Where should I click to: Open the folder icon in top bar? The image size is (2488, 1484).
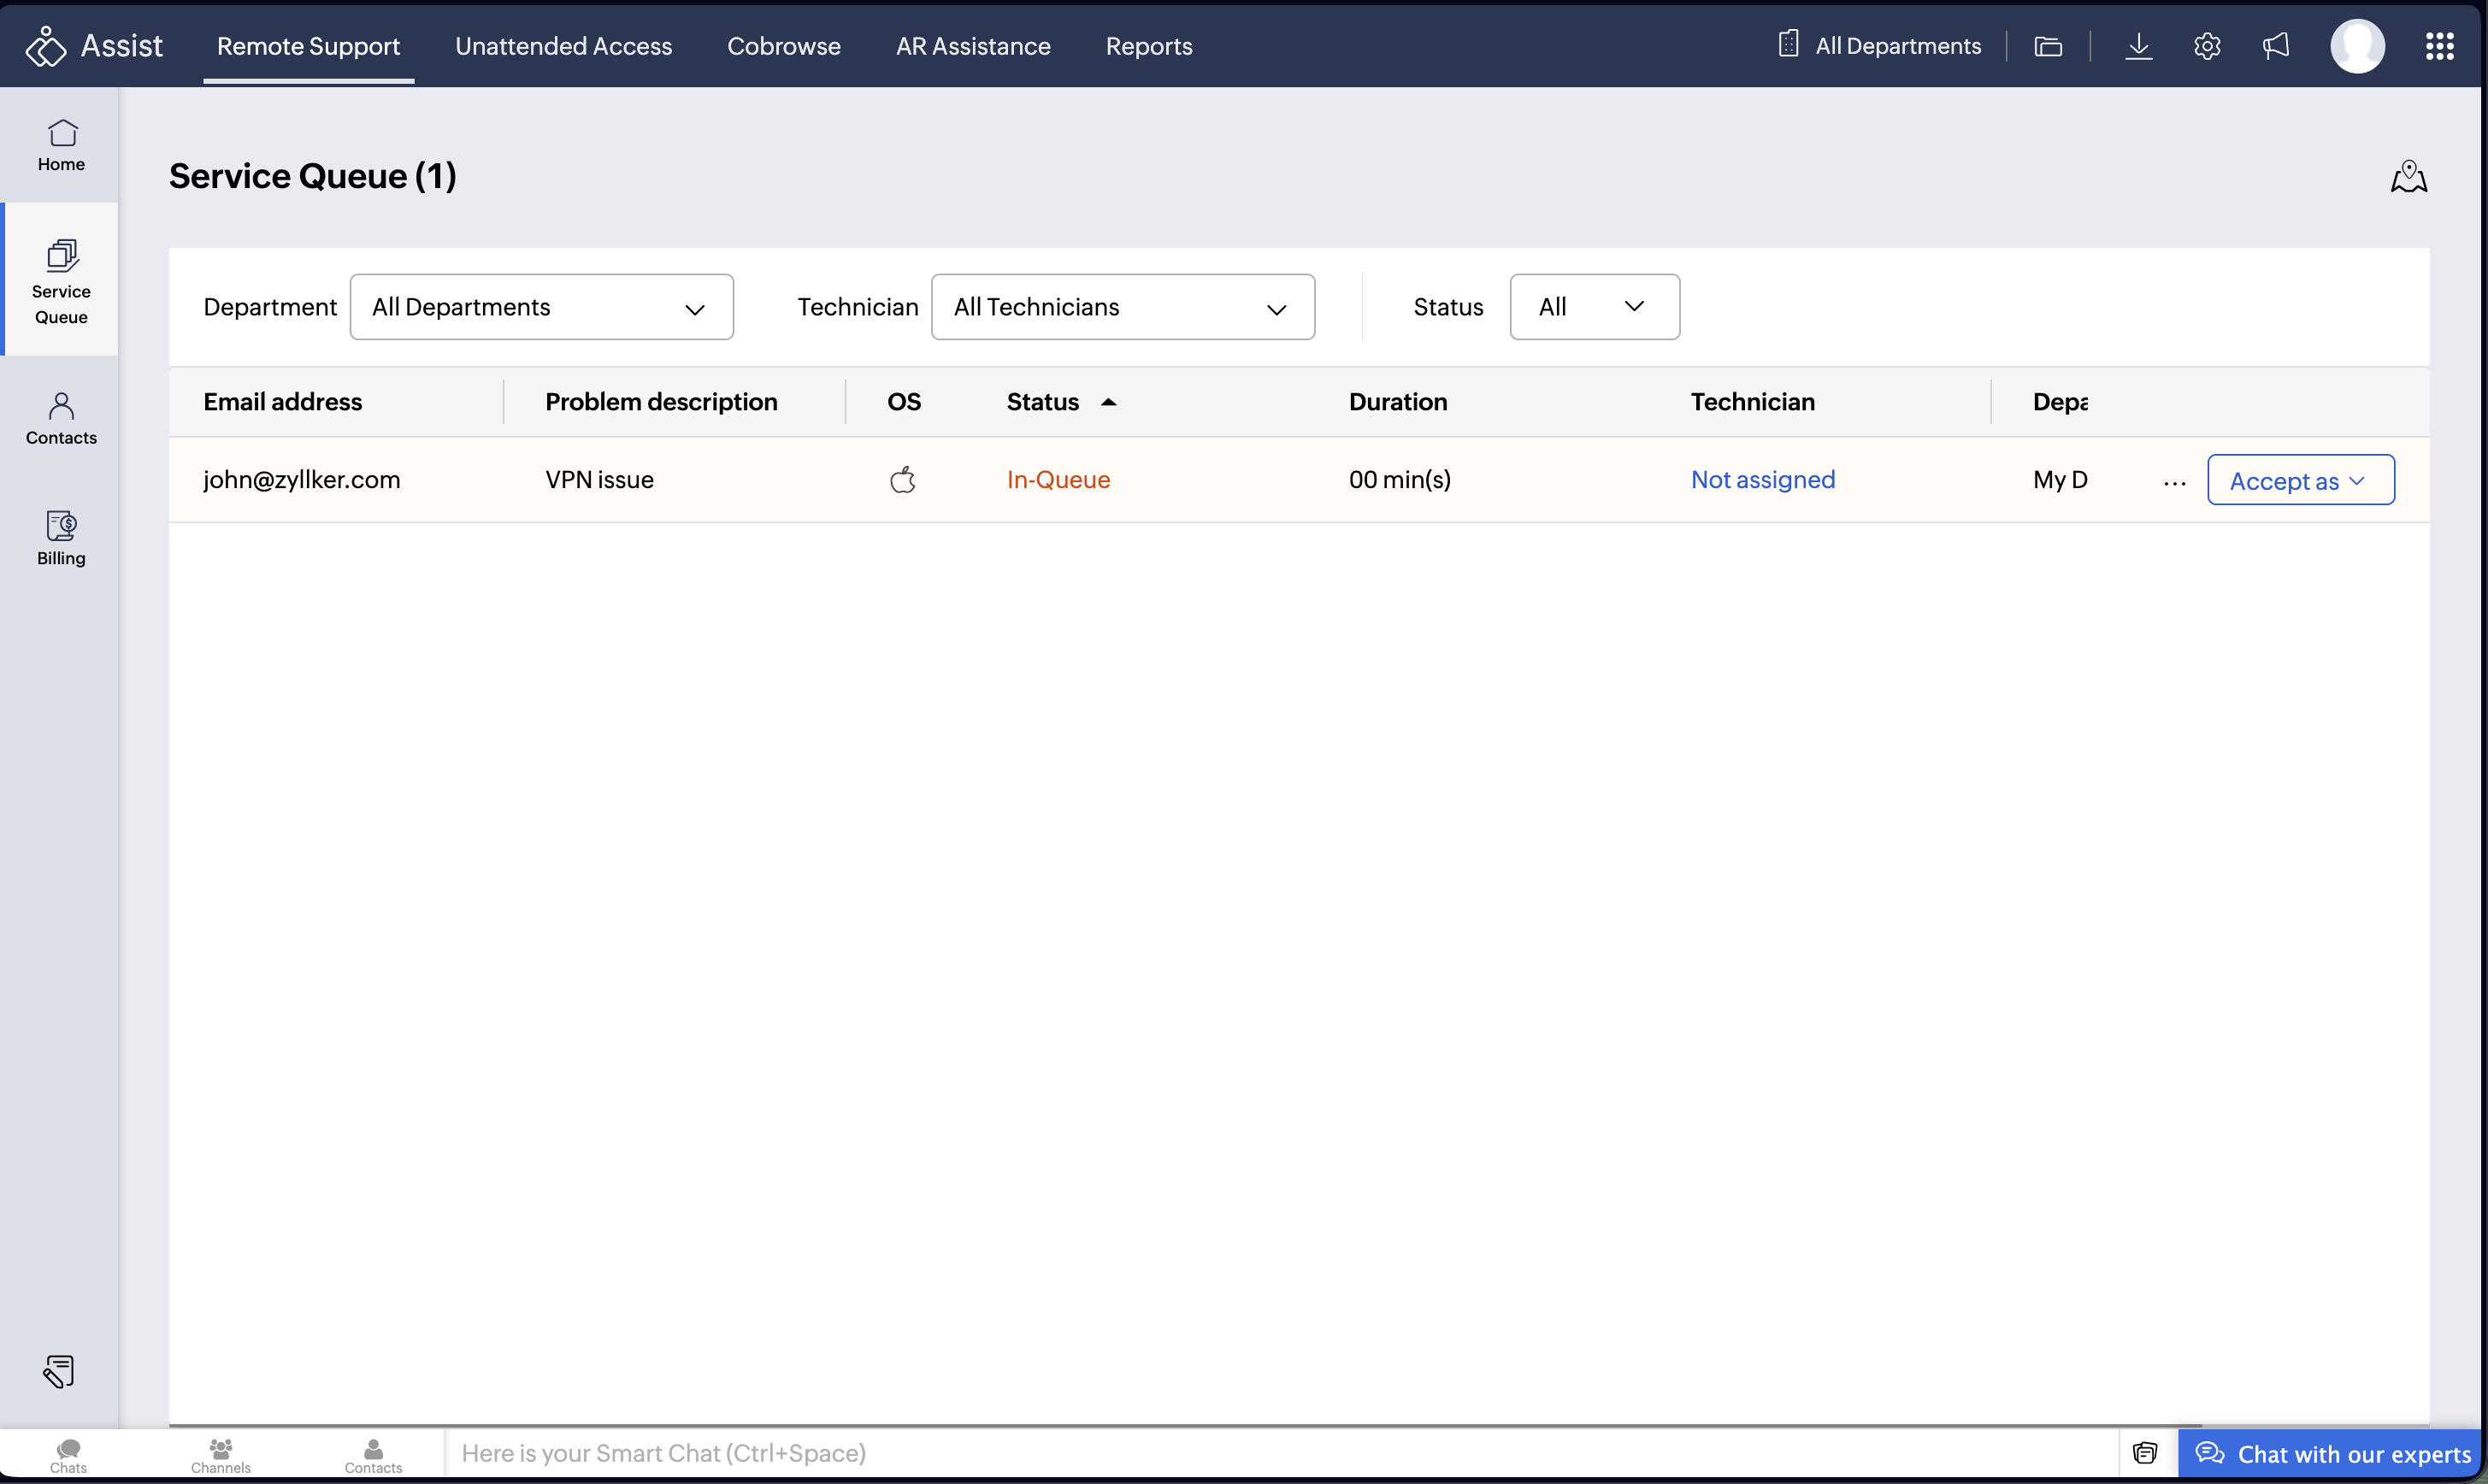click(x=2047, y=46)
